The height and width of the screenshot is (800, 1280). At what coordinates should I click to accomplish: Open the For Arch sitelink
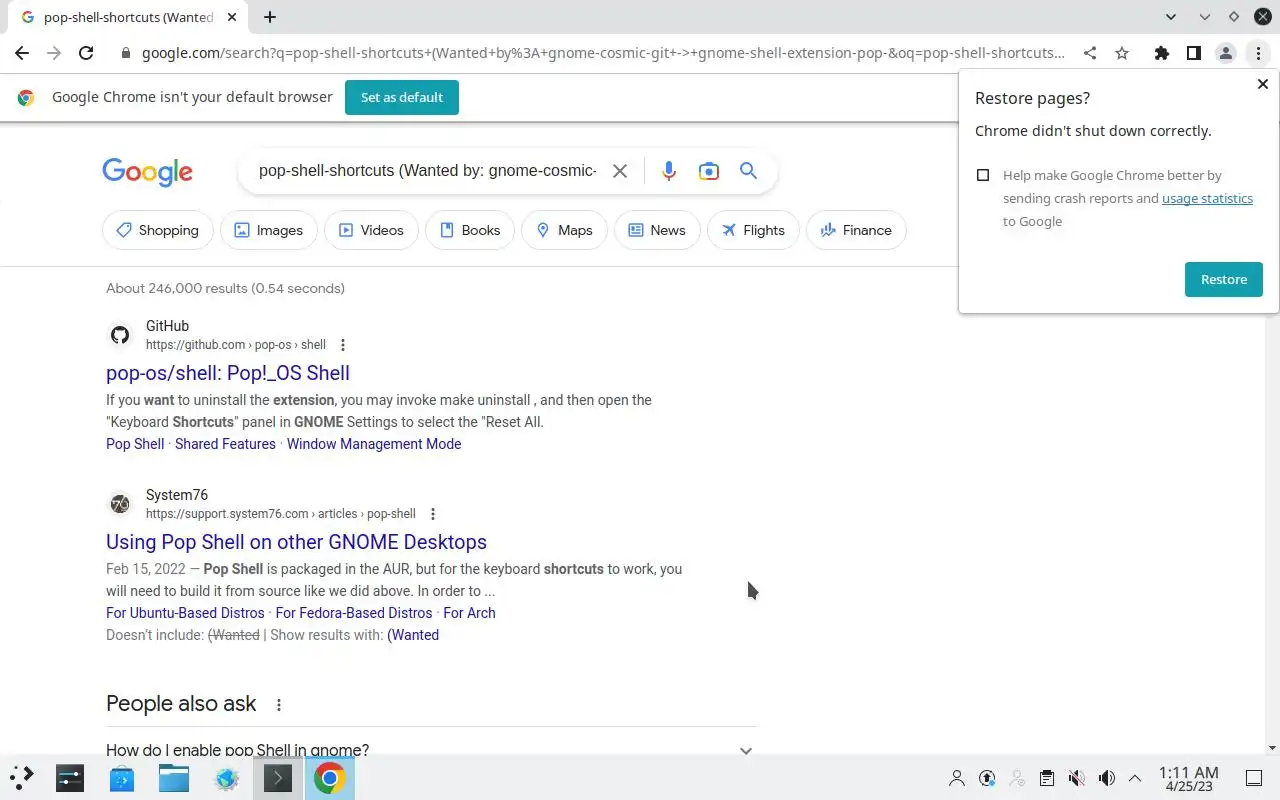click(469, 613)
